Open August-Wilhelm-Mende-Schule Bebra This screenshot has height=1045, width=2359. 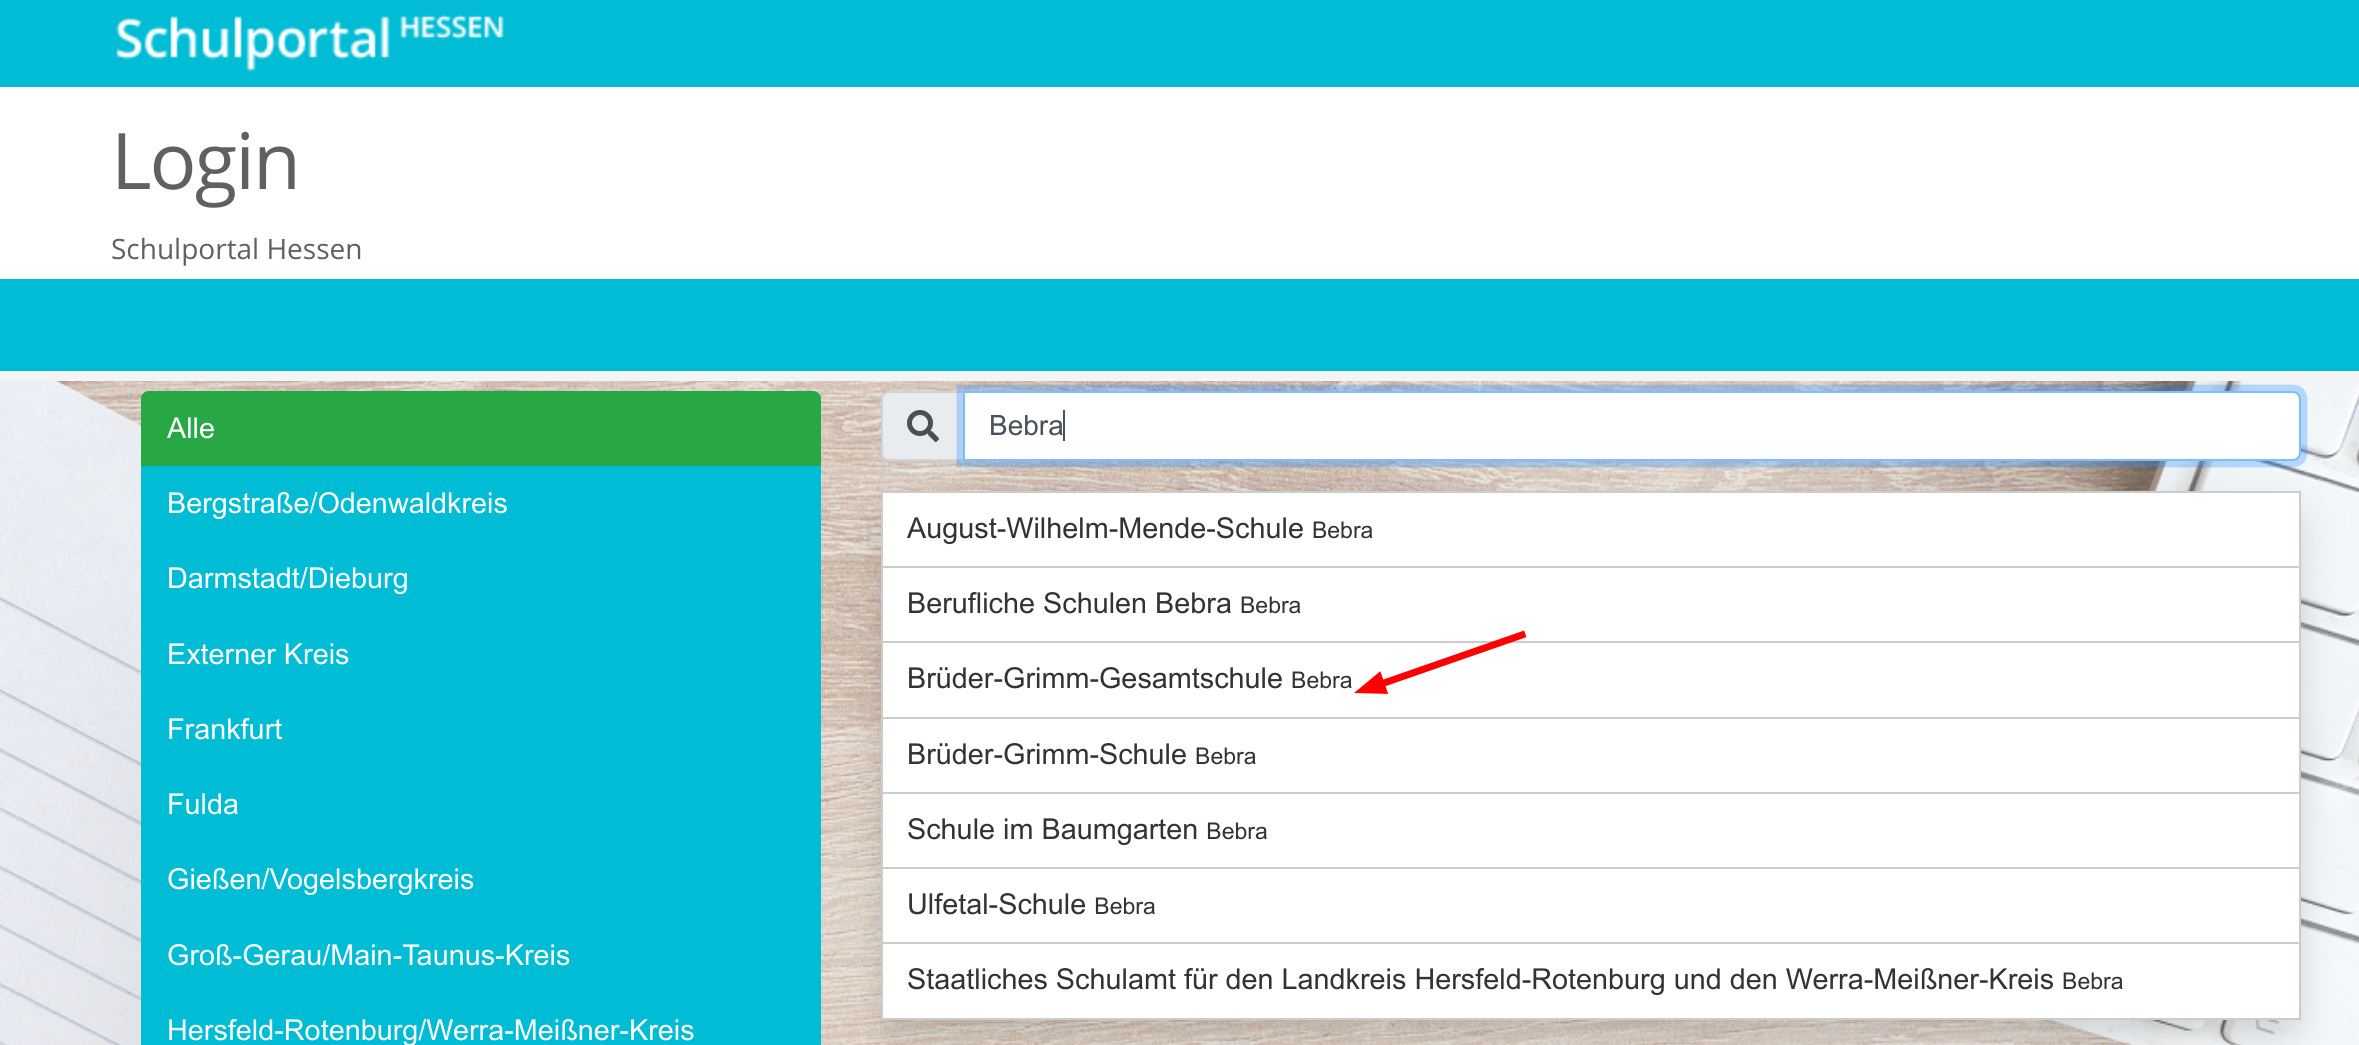pyautogui.click(x=1591, y=529)
